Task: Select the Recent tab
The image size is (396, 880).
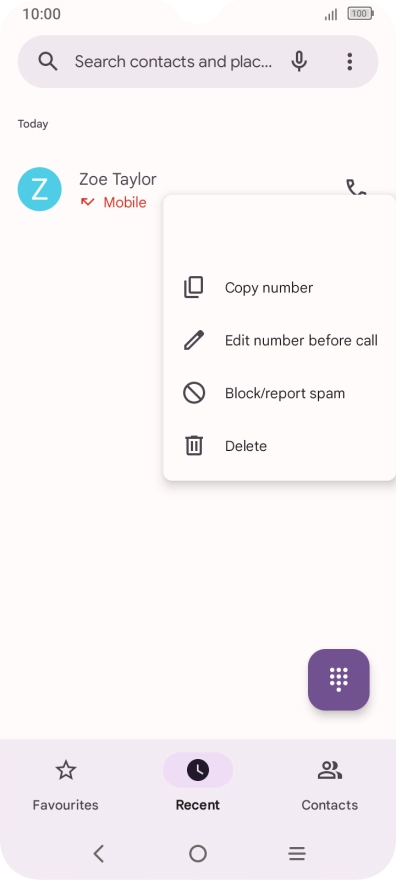Action: click(198, 785)
